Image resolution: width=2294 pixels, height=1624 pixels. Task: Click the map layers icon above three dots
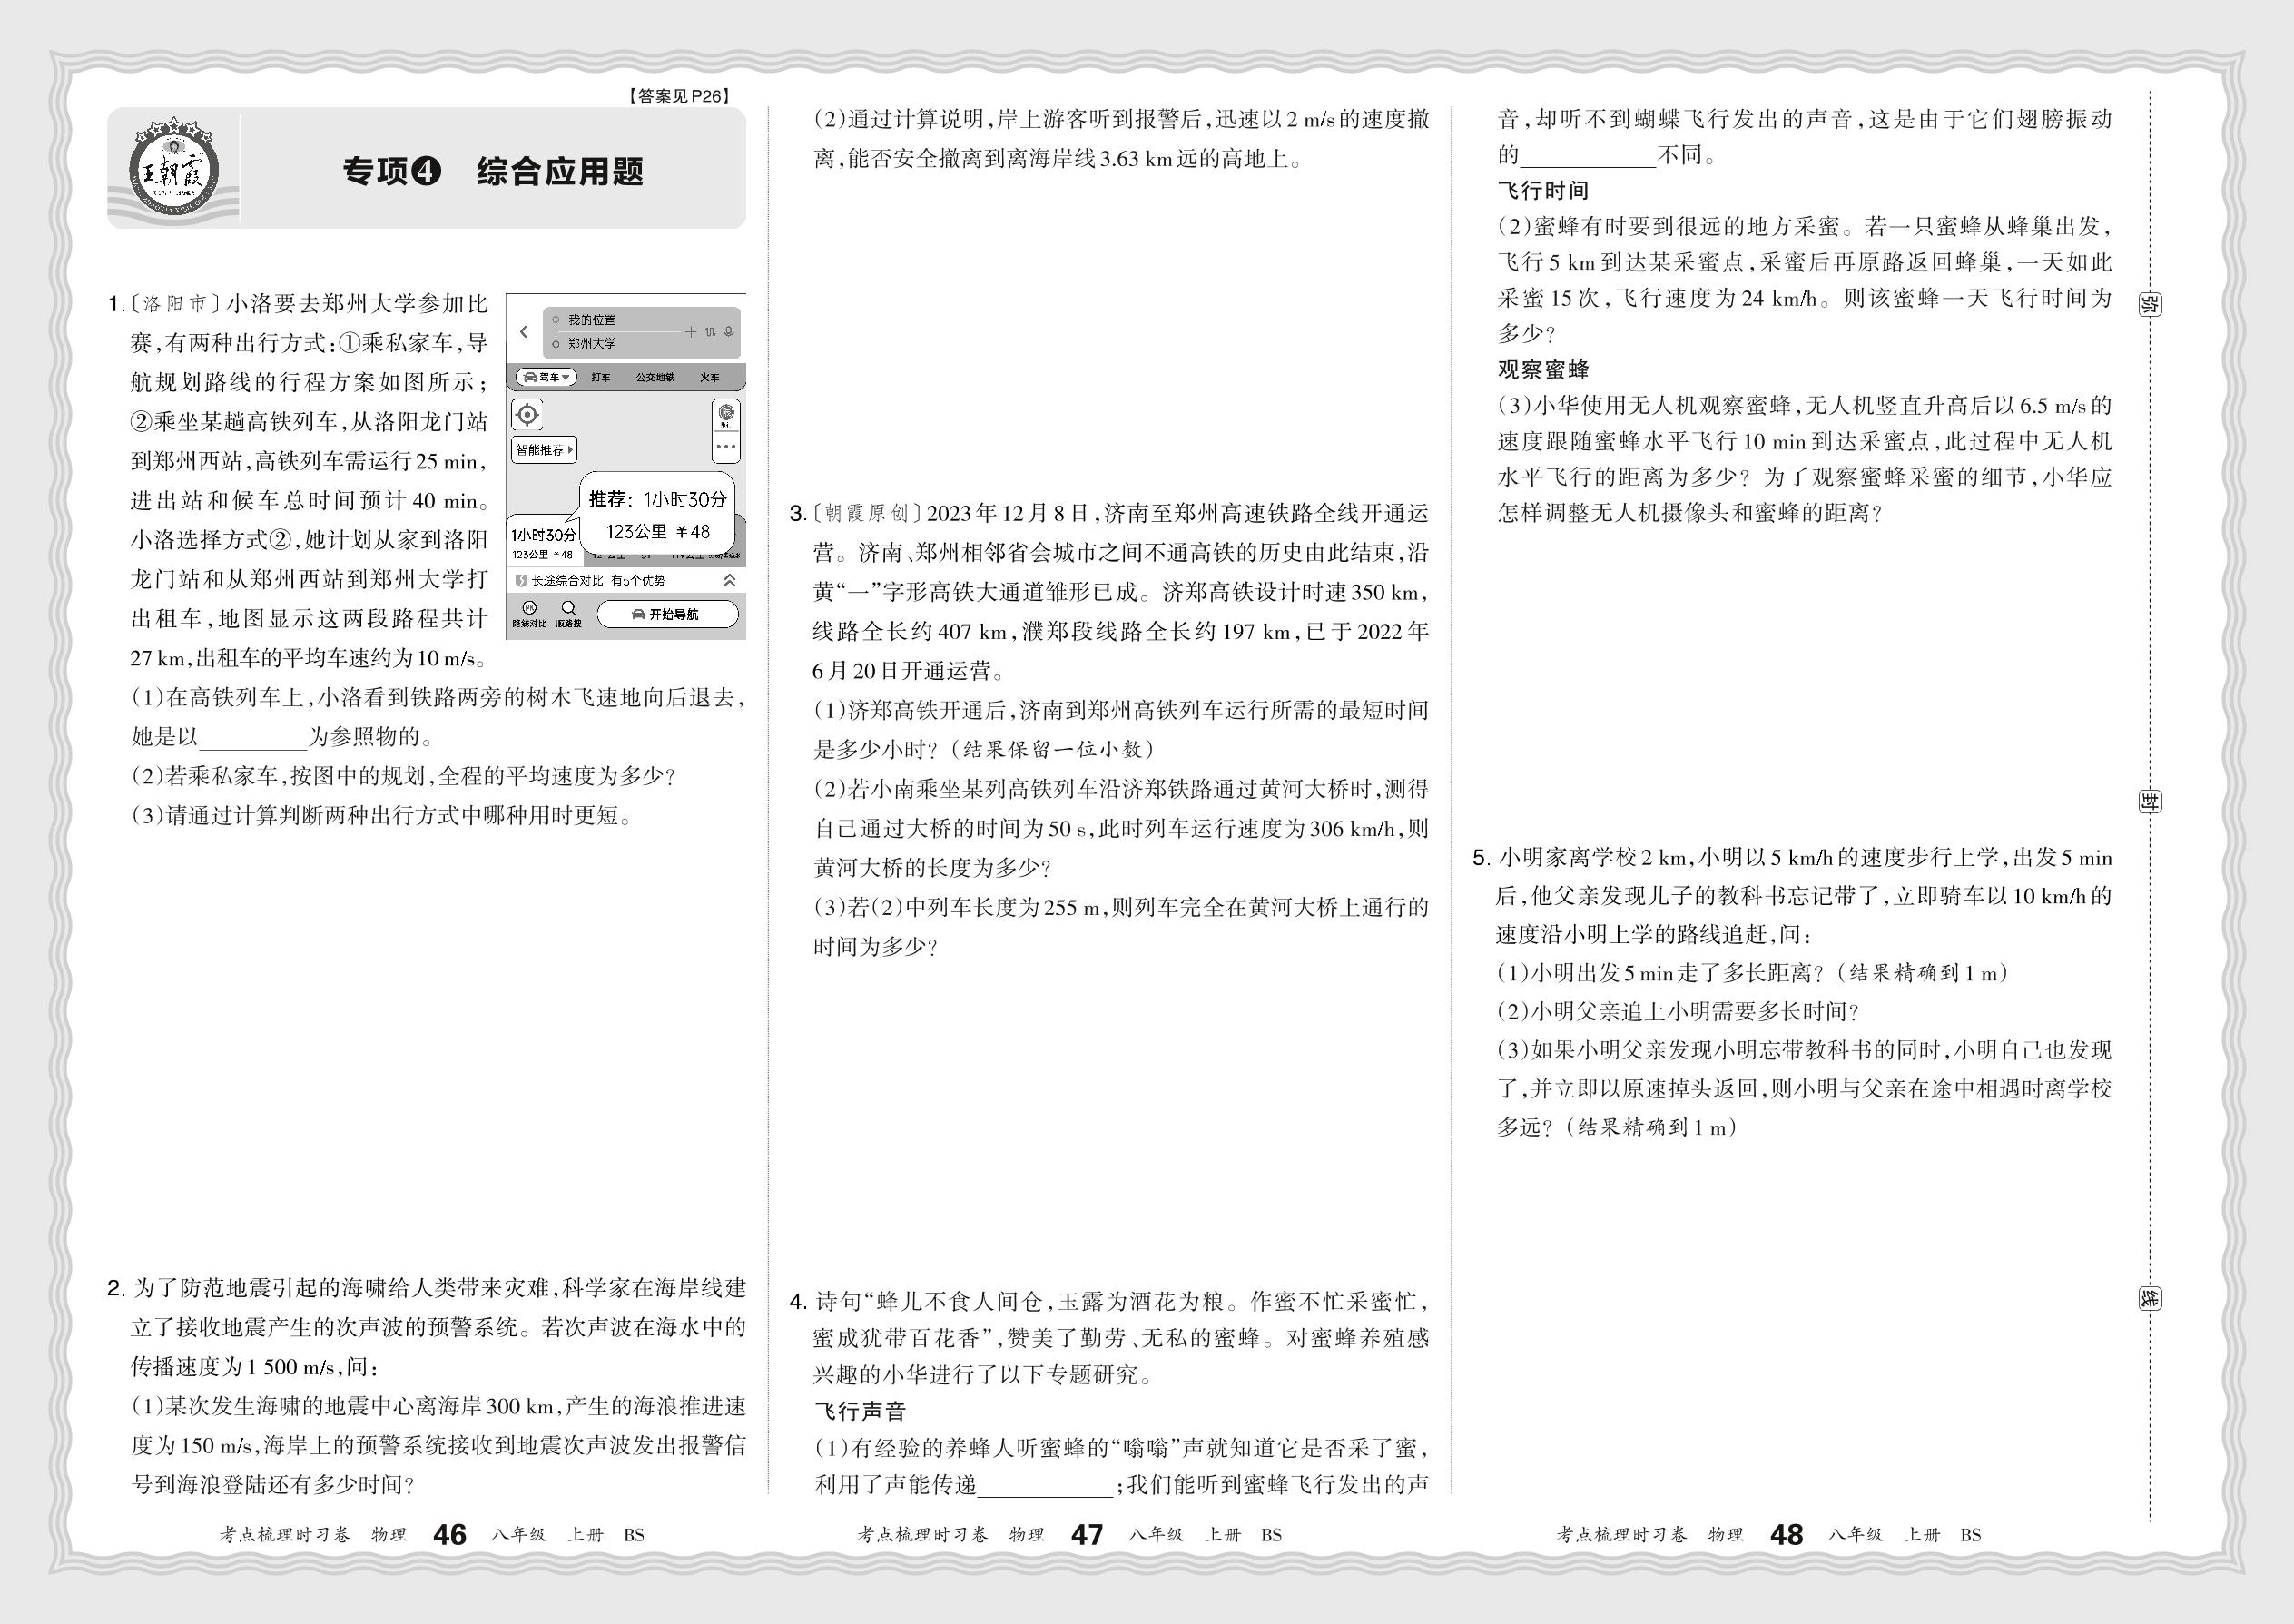coord(726,413)
